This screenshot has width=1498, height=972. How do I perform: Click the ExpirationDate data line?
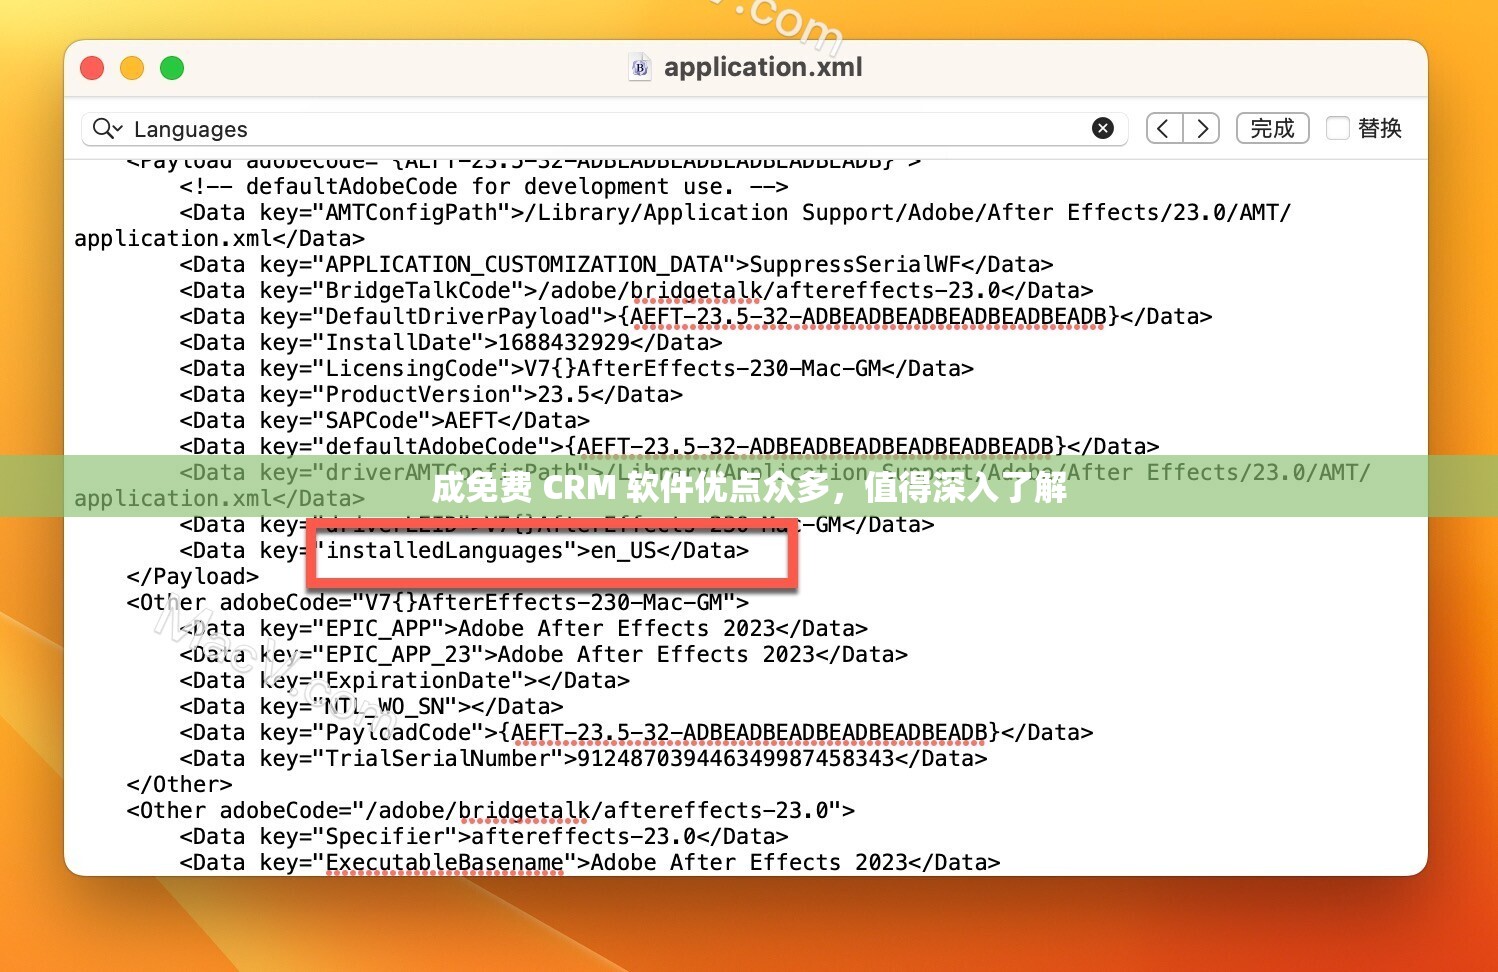405,681
